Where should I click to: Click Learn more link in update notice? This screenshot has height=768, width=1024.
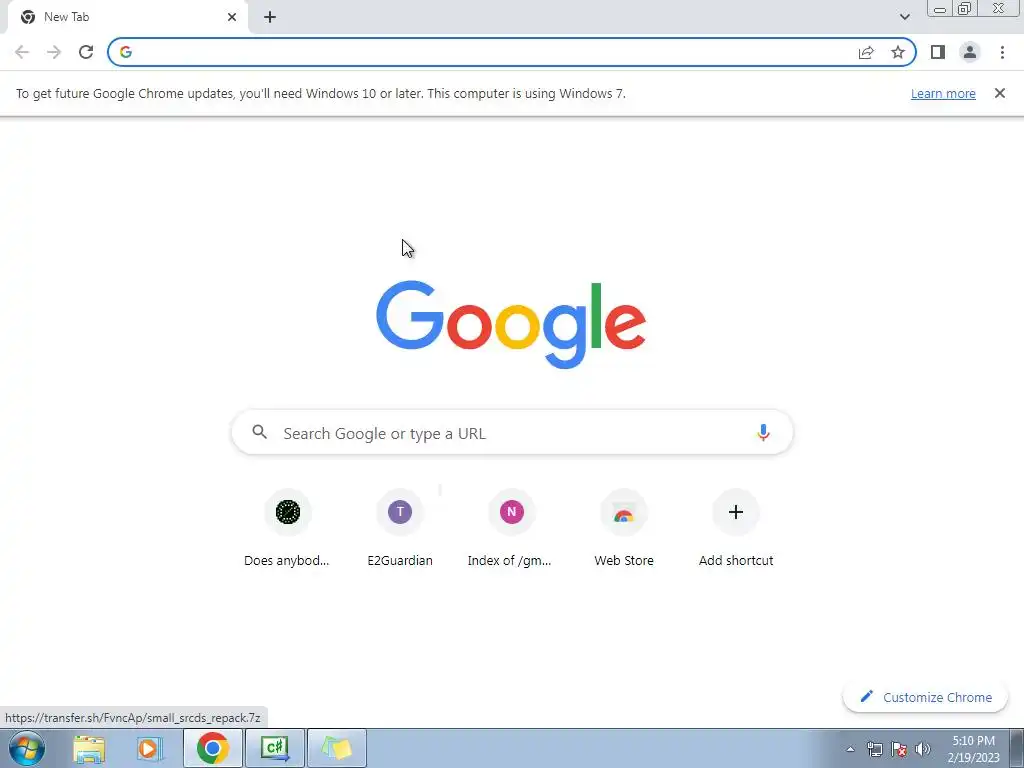pyautogui.click(x=943, y=93)
